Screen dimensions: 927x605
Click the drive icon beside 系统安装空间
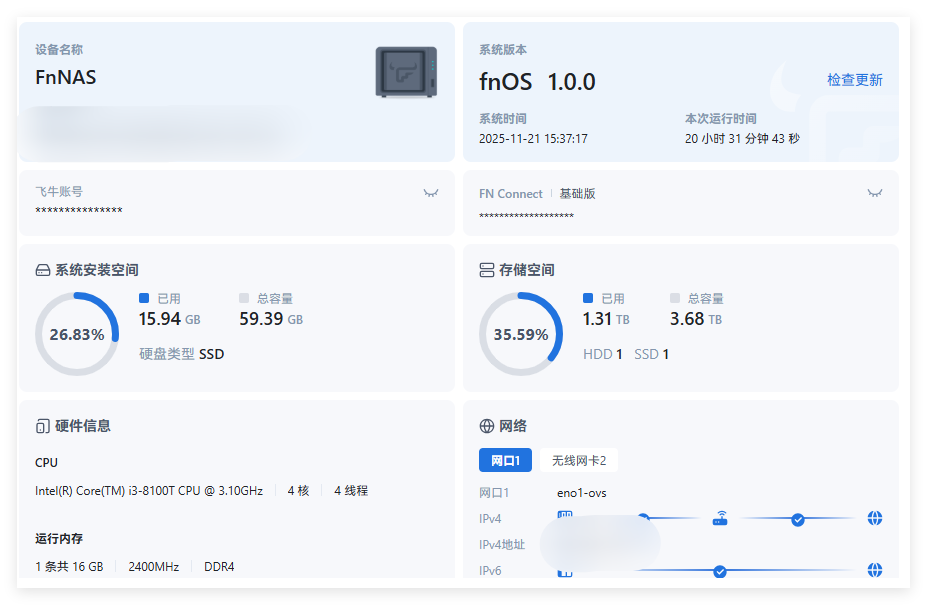pos(43,270)
